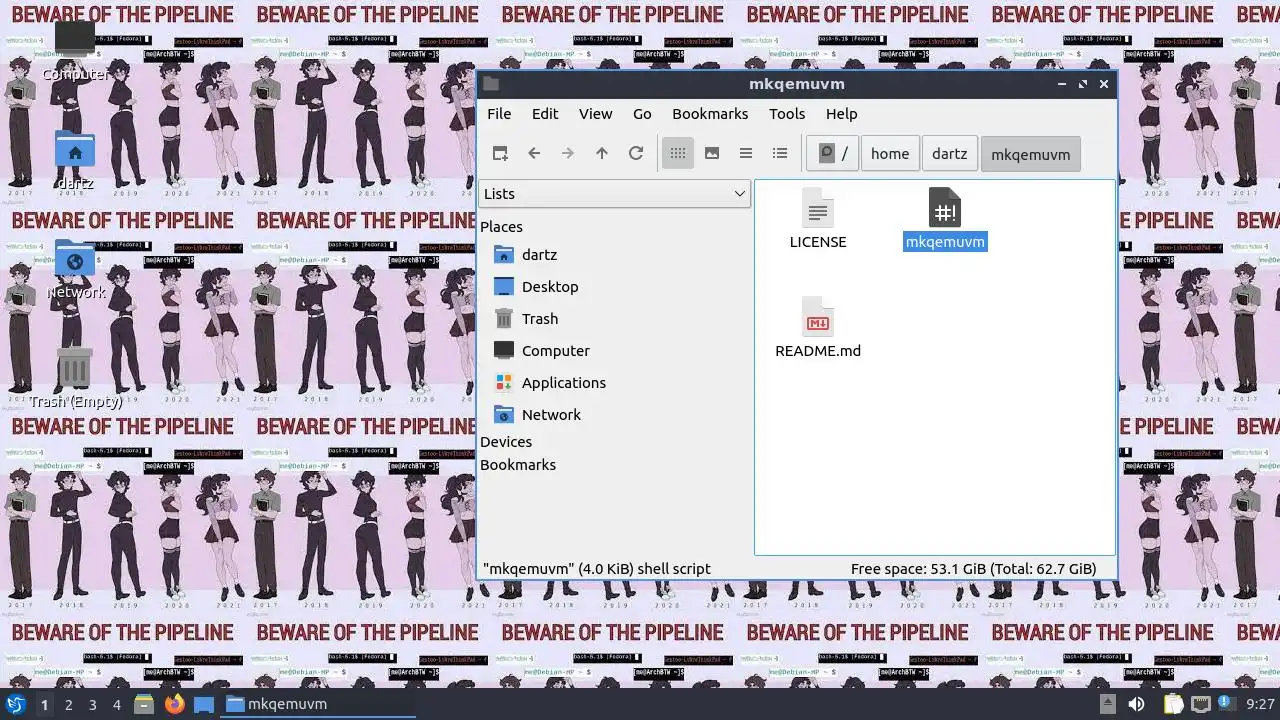Open the clipboard tray icon
1280x720 pixels.
1173,704
